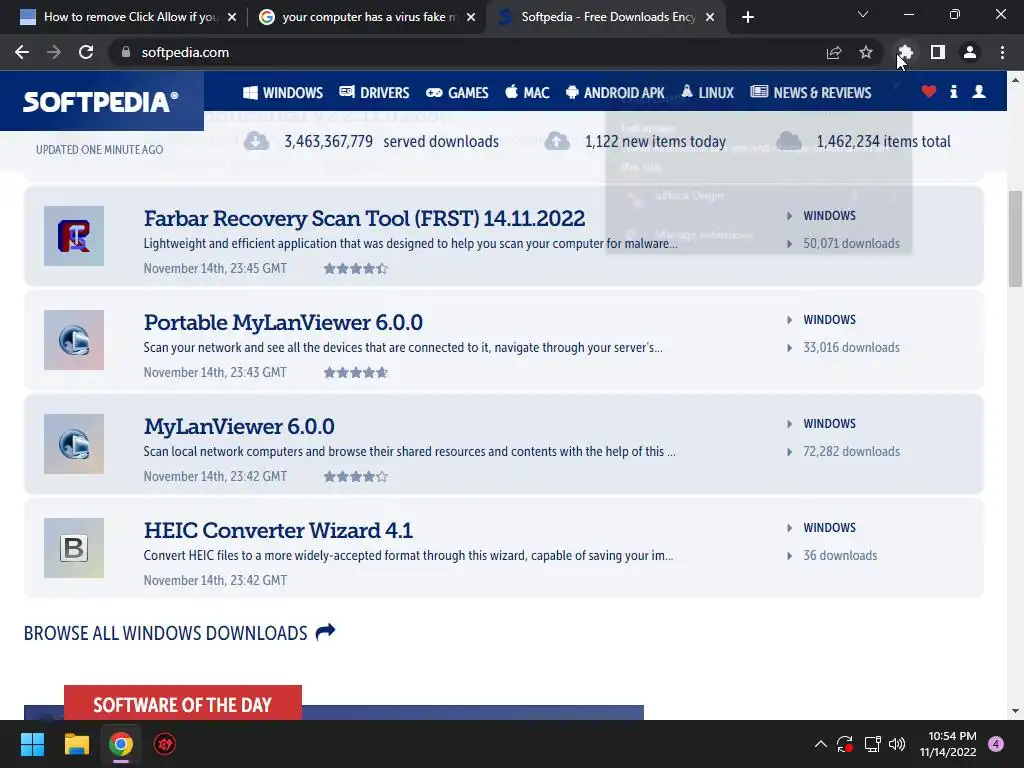The width and height of the screenshot is (1024, 768).
Task: Click page vertical scrollbar thumb
Action: click(x=1015, y=238)
